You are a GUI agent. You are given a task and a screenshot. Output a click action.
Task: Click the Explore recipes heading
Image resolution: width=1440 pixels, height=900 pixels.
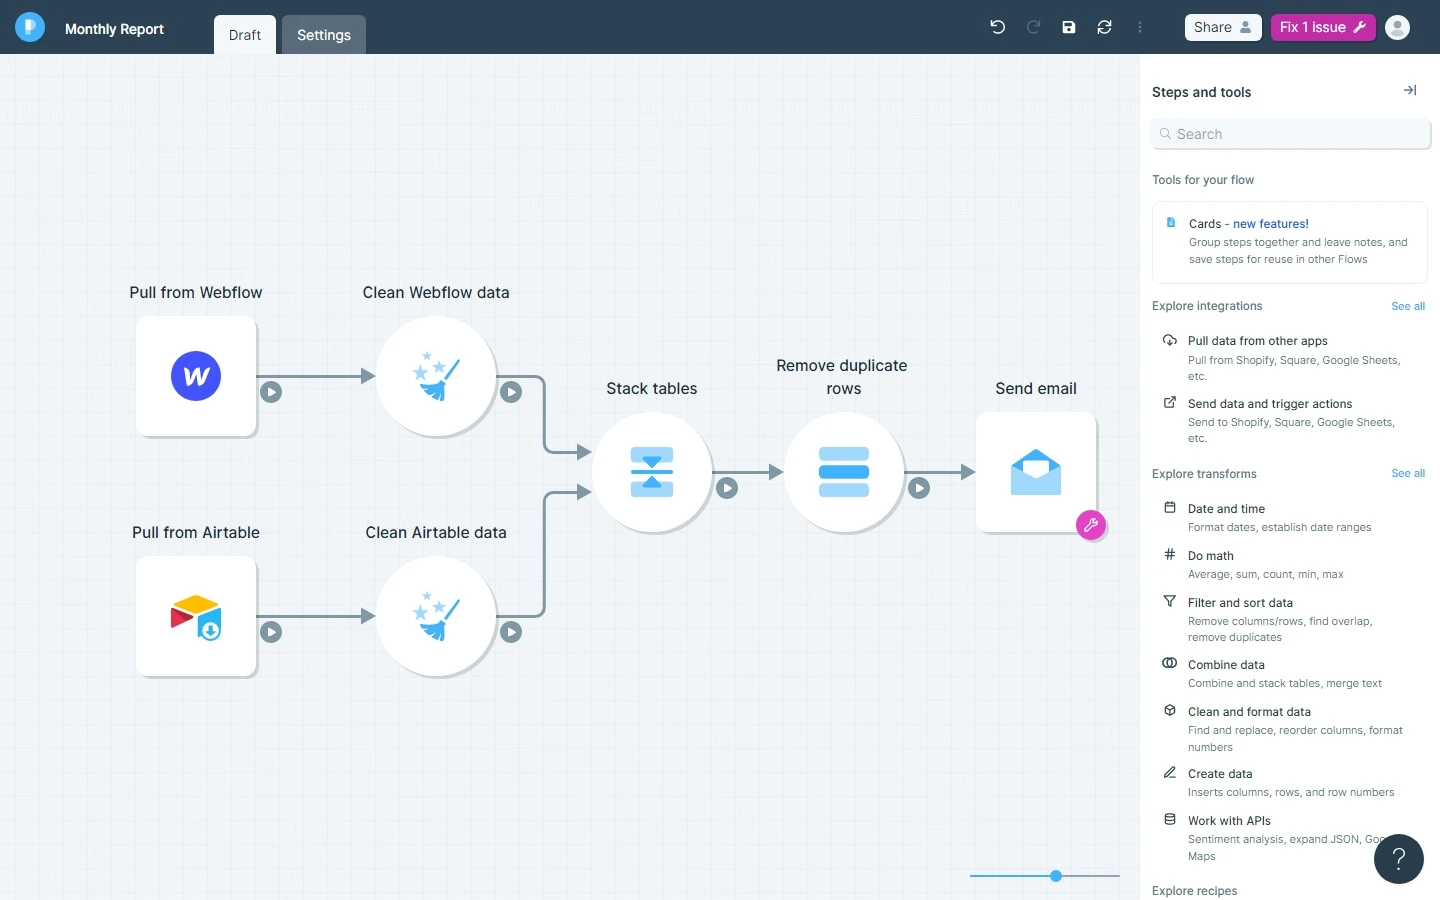point(1194,891)
